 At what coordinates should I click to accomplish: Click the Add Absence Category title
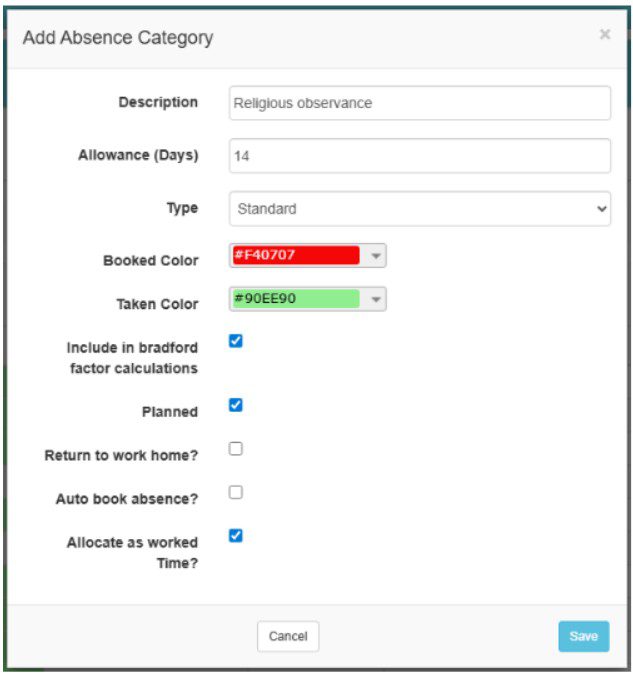(118, 38)
